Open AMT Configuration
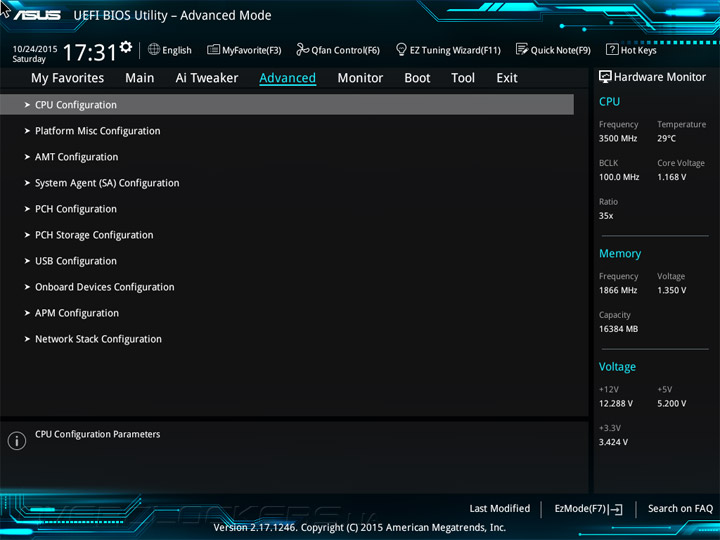 pos(77,157)
